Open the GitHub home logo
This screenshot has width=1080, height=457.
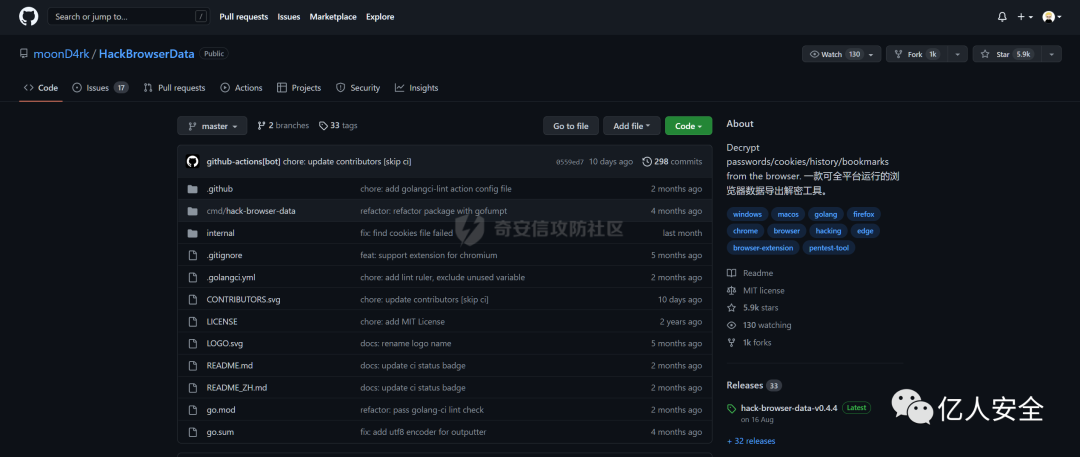click(28, 17)
